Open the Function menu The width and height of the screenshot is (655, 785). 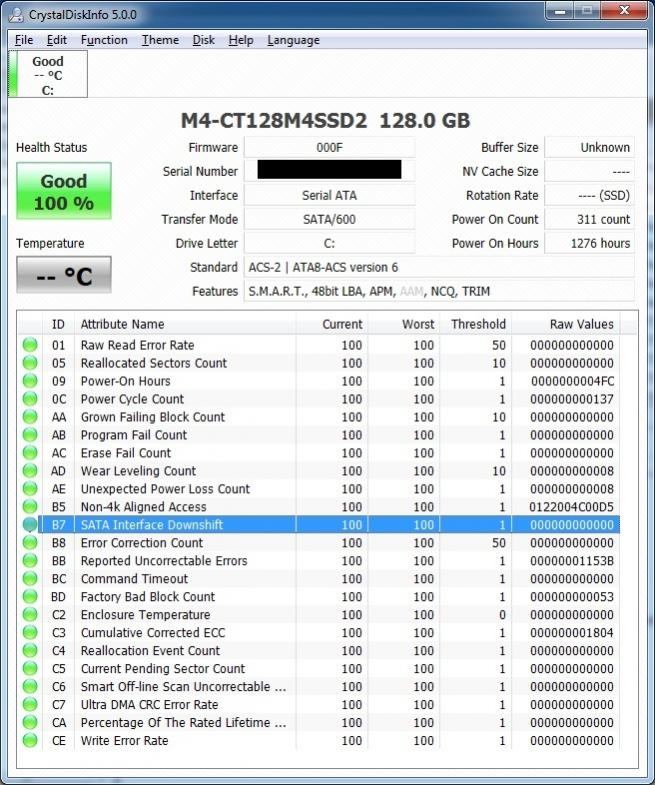click(104, 40)
